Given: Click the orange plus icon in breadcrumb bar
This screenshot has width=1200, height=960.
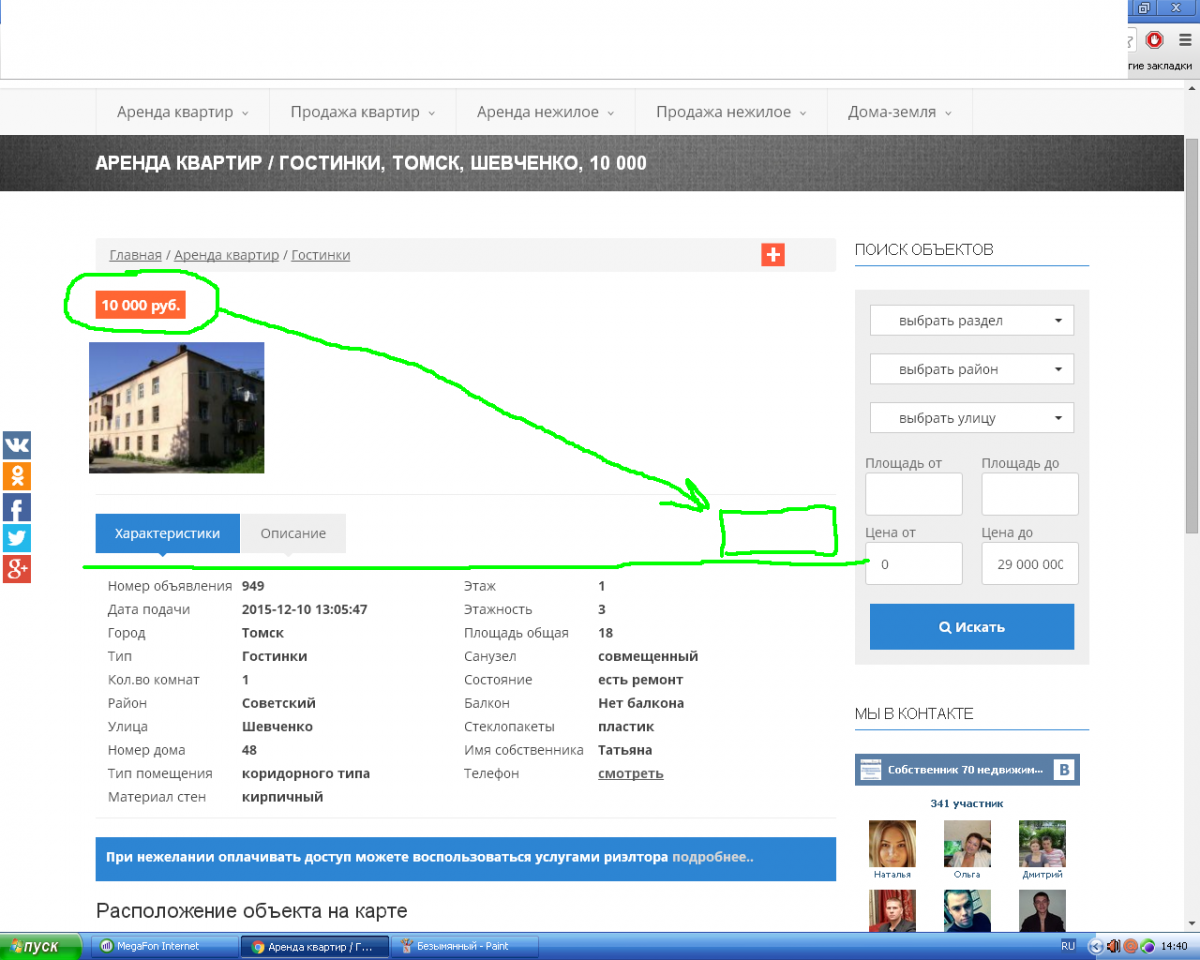Looking at the screenshot, I should point(773,254).
